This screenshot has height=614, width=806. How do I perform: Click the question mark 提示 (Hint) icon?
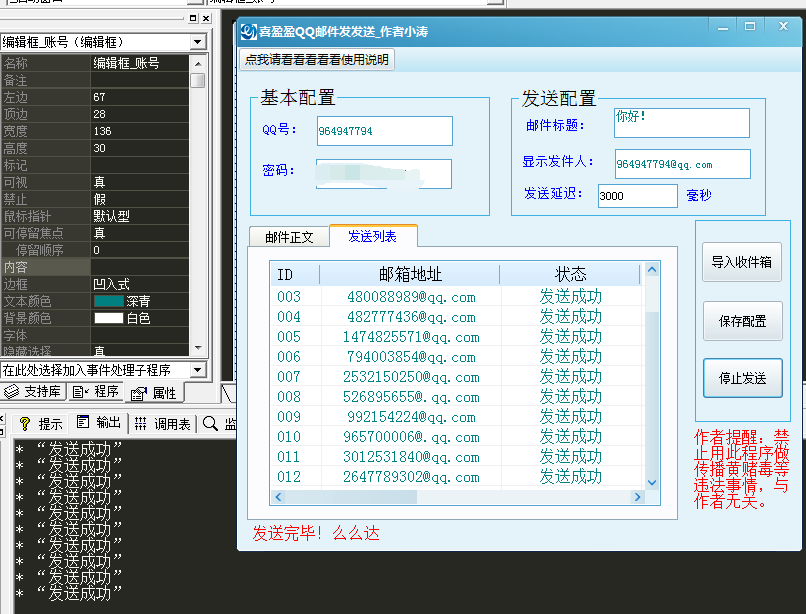(24, 422)
